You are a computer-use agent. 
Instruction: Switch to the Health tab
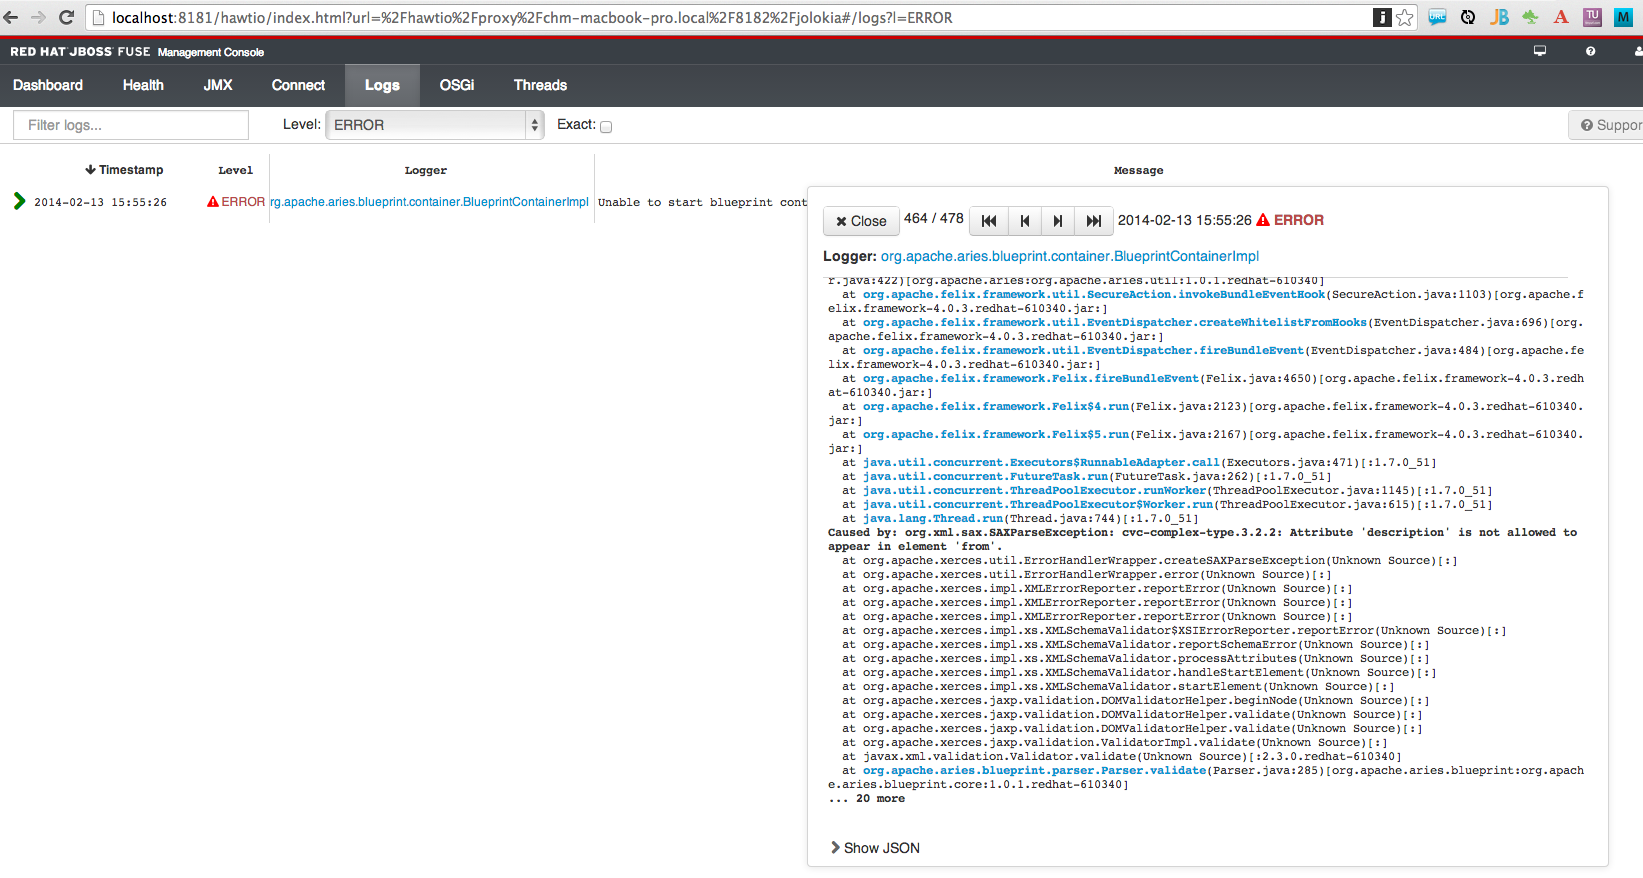[143, 85]
